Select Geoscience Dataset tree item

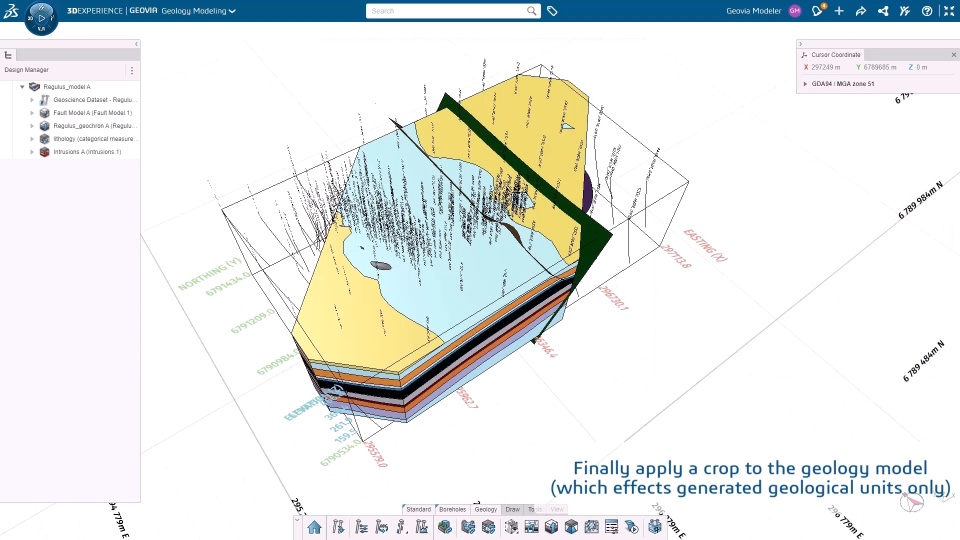[93, 100]
